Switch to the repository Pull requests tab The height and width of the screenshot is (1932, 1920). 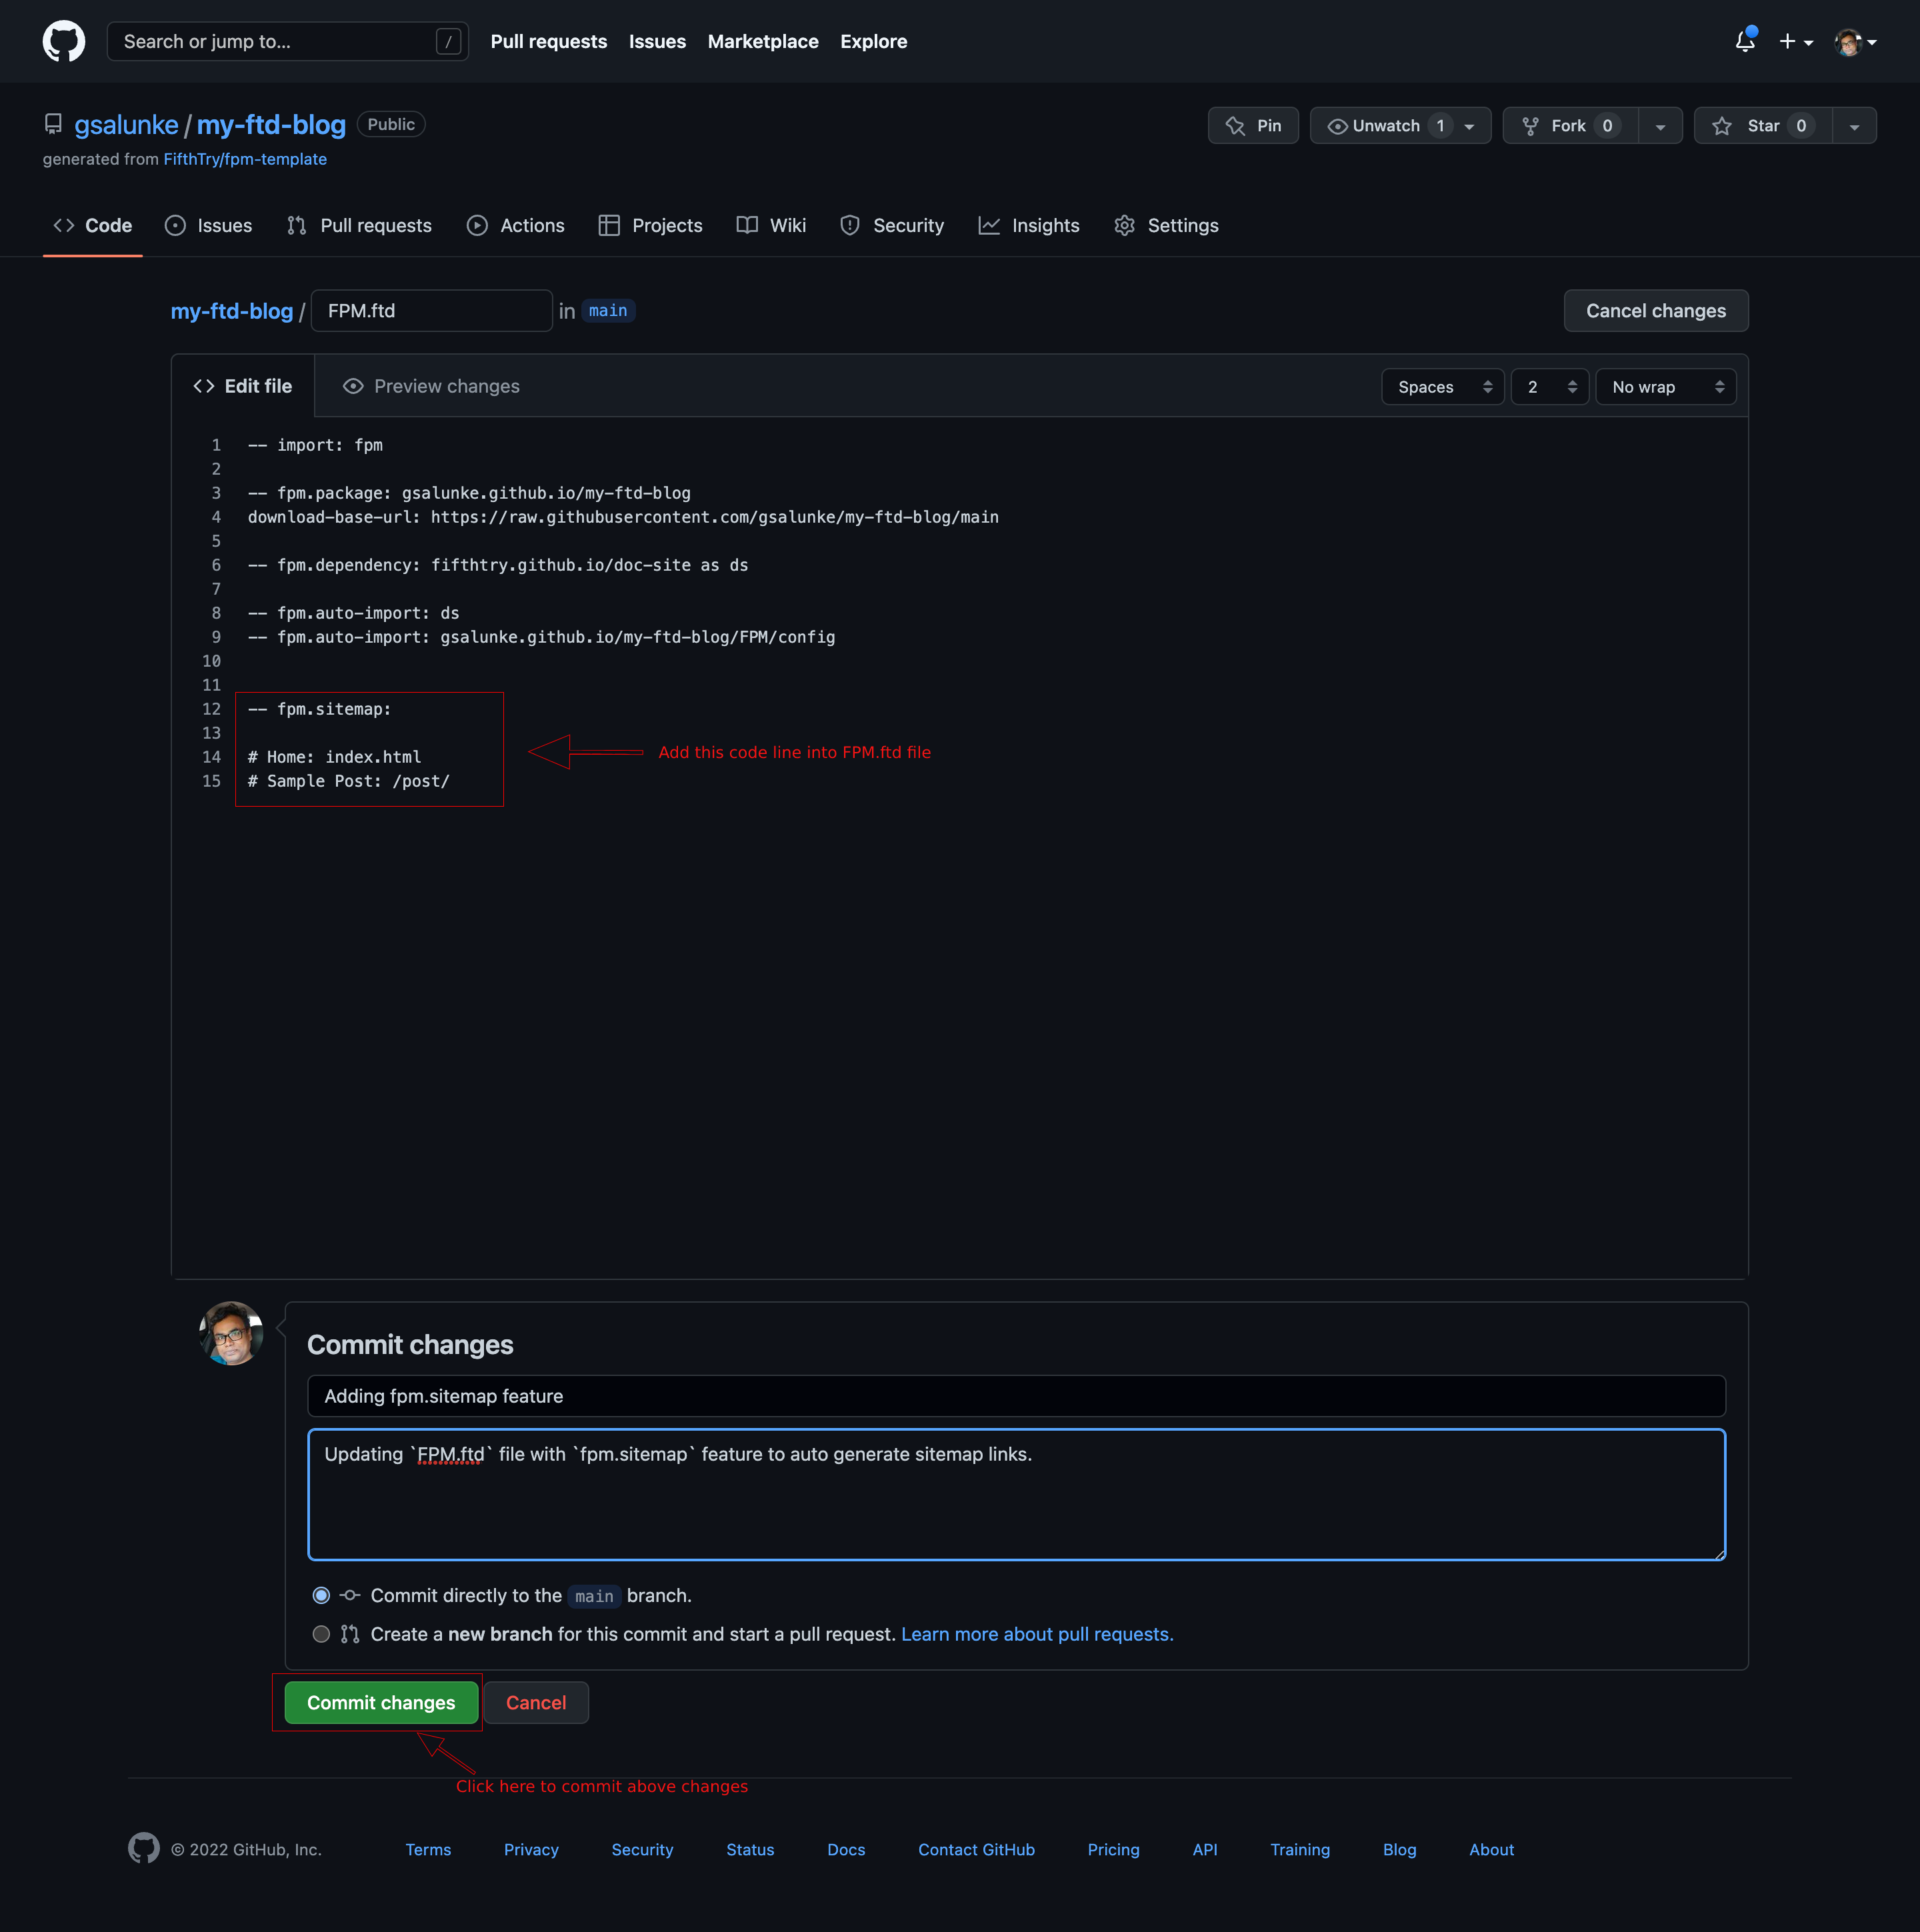click(x=359, y=225)
